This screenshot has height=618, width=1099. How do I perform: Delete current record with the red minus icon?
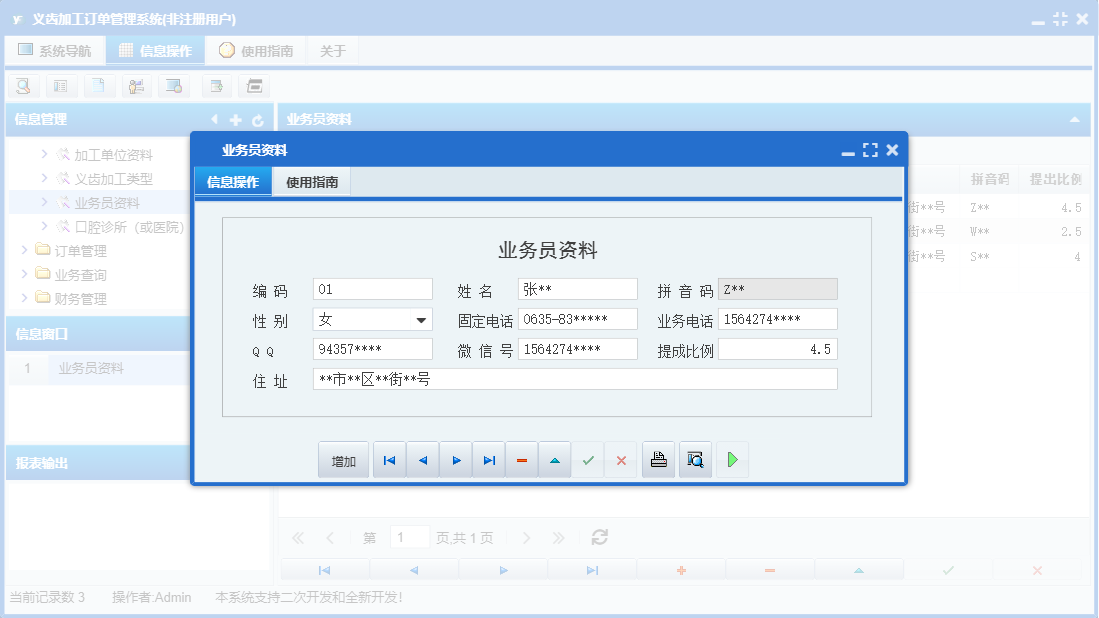pyautogui.click(x=521, y=459)
